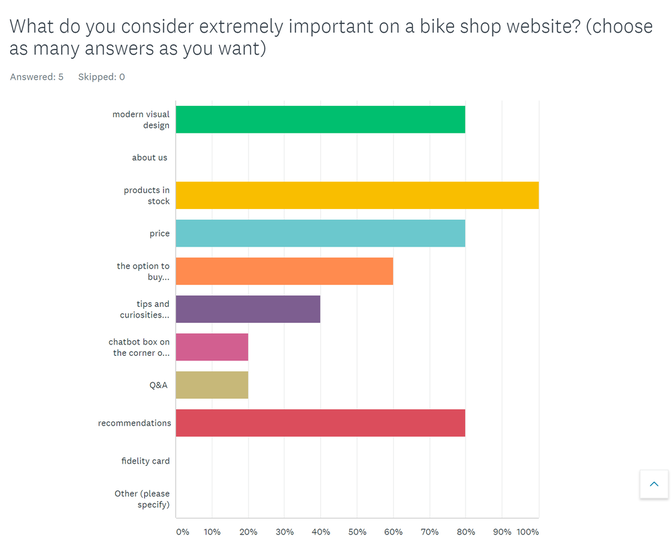The height and width of the screenshot is (536, 672).
Task: Click the 'Other (please specify)' label
Action: 142,499
